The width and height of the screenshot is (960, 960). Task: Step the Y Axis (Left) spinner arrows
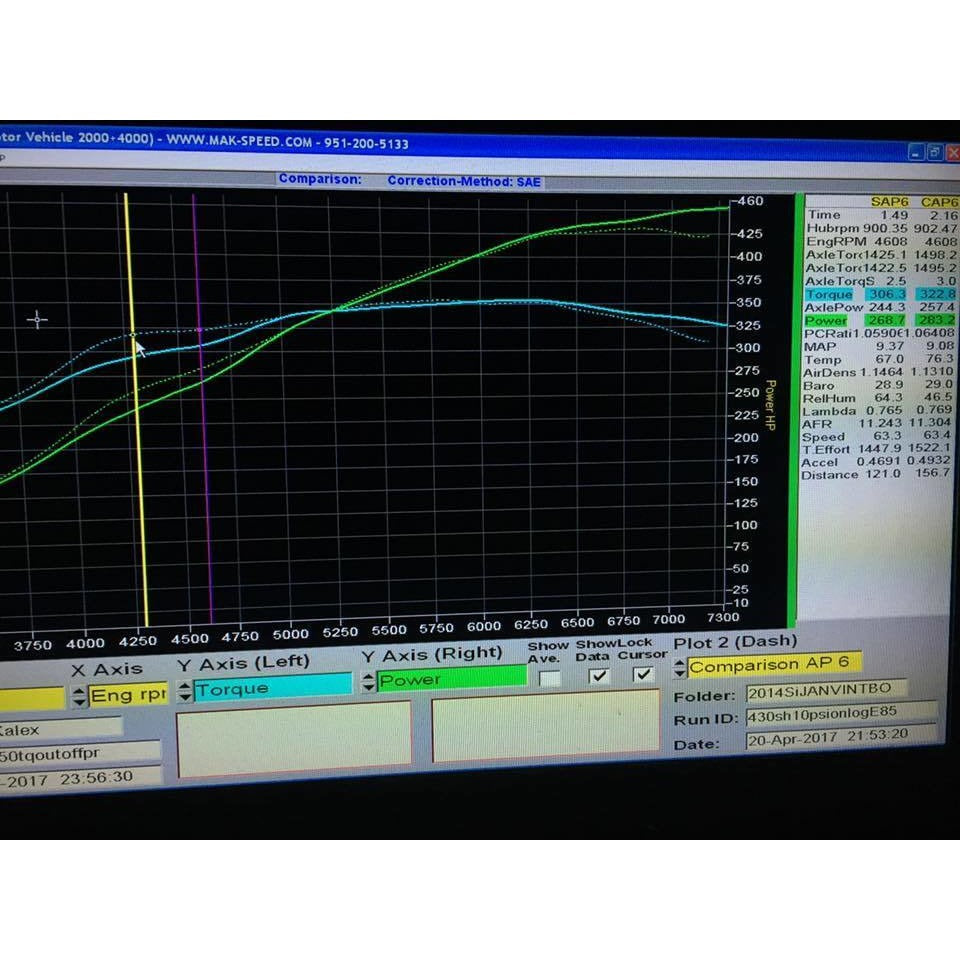[185, 692]
